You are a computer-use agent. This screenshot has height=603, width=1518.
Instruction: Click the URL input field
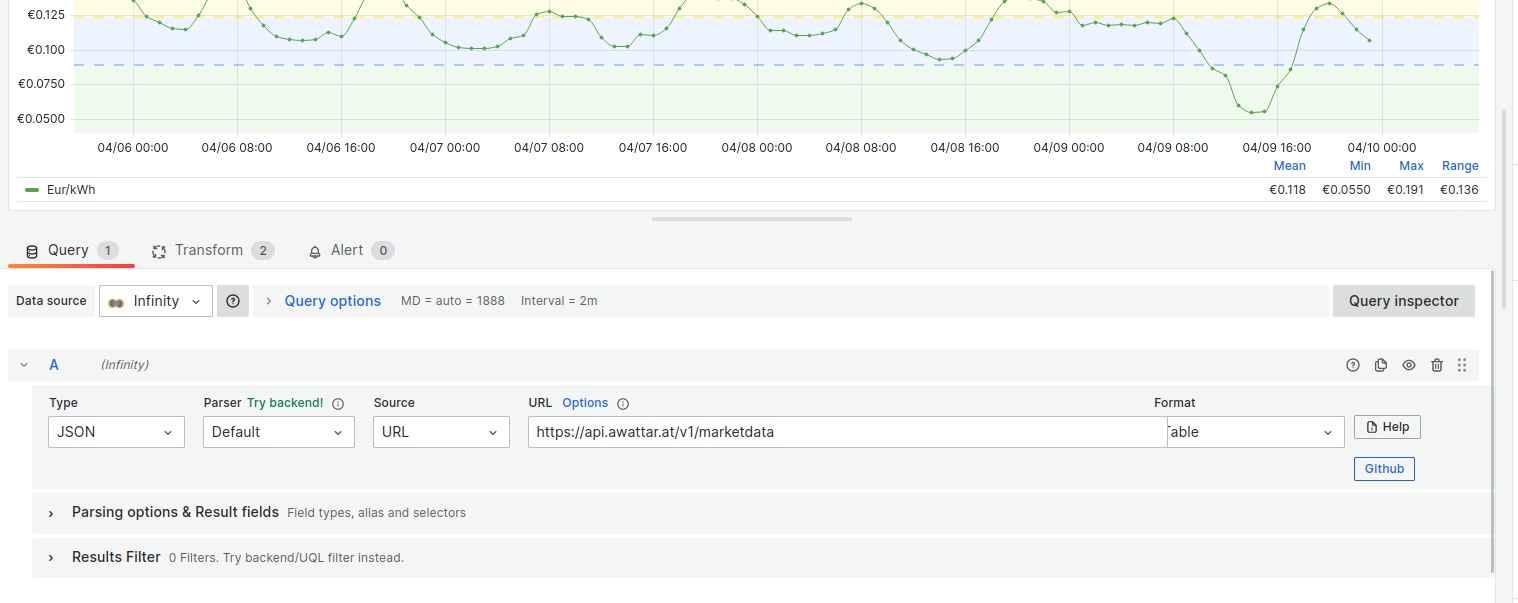pos(846,432)
